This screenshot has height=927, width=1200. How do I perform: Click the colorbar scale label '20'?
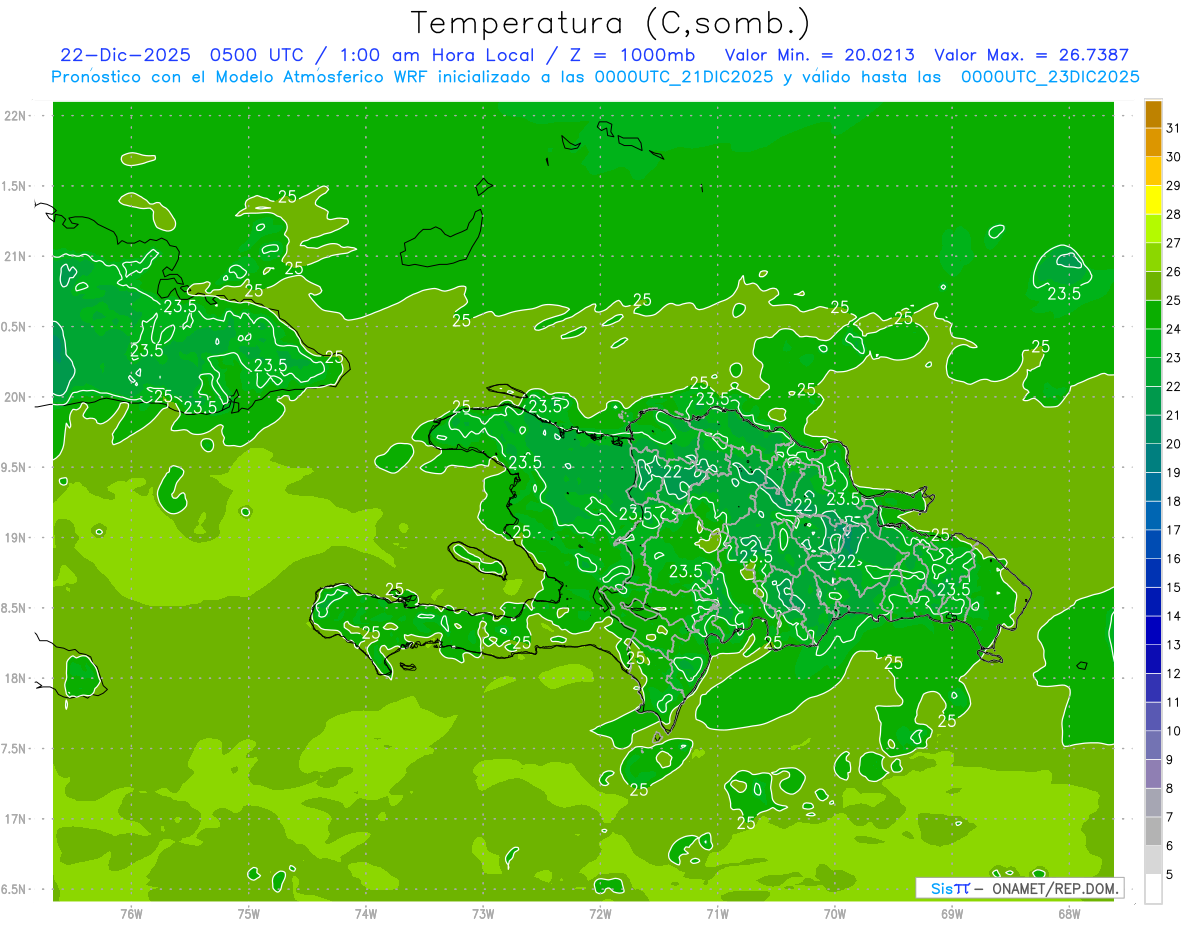click(x=1174, y=444)
